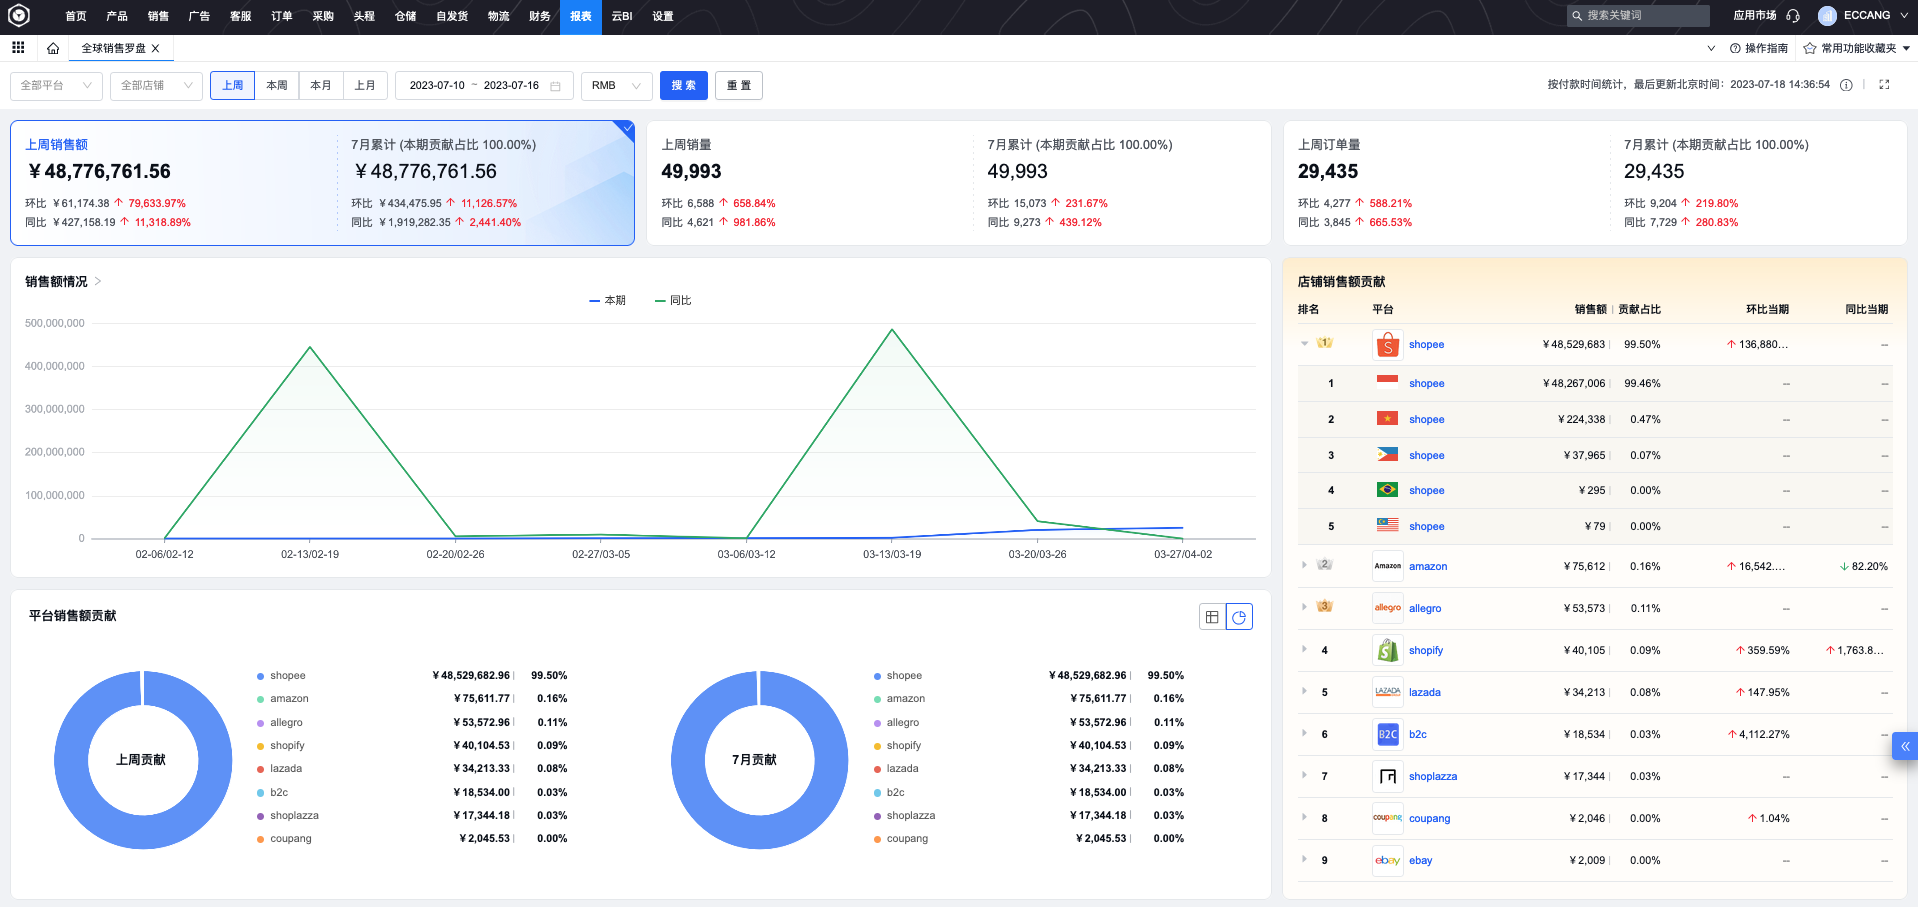Select the 本周 time range option
This screenshot has width=1918, height=907.
point(277,86)
